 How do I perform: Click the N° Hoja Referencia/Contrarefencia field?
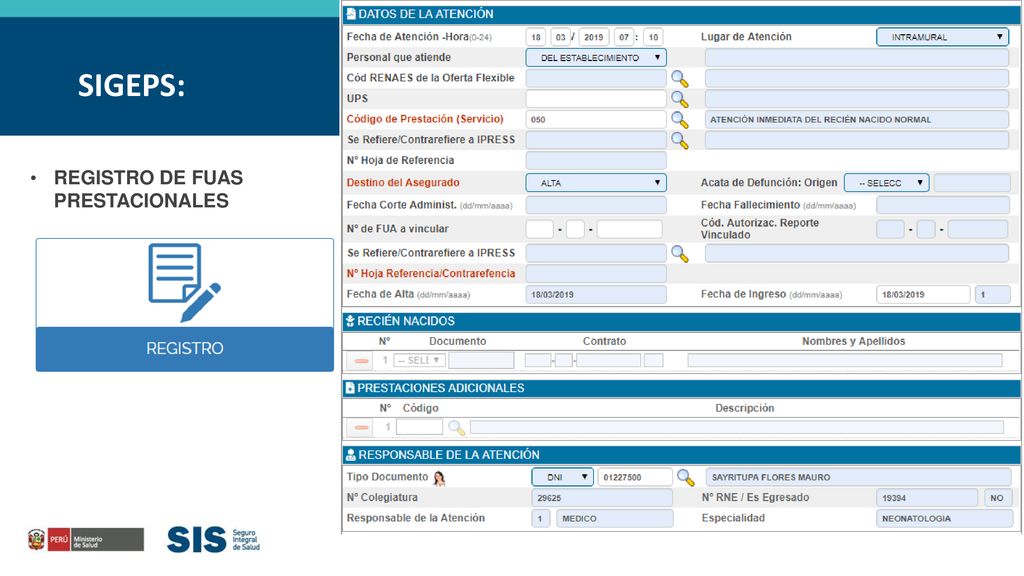point(596,274)
